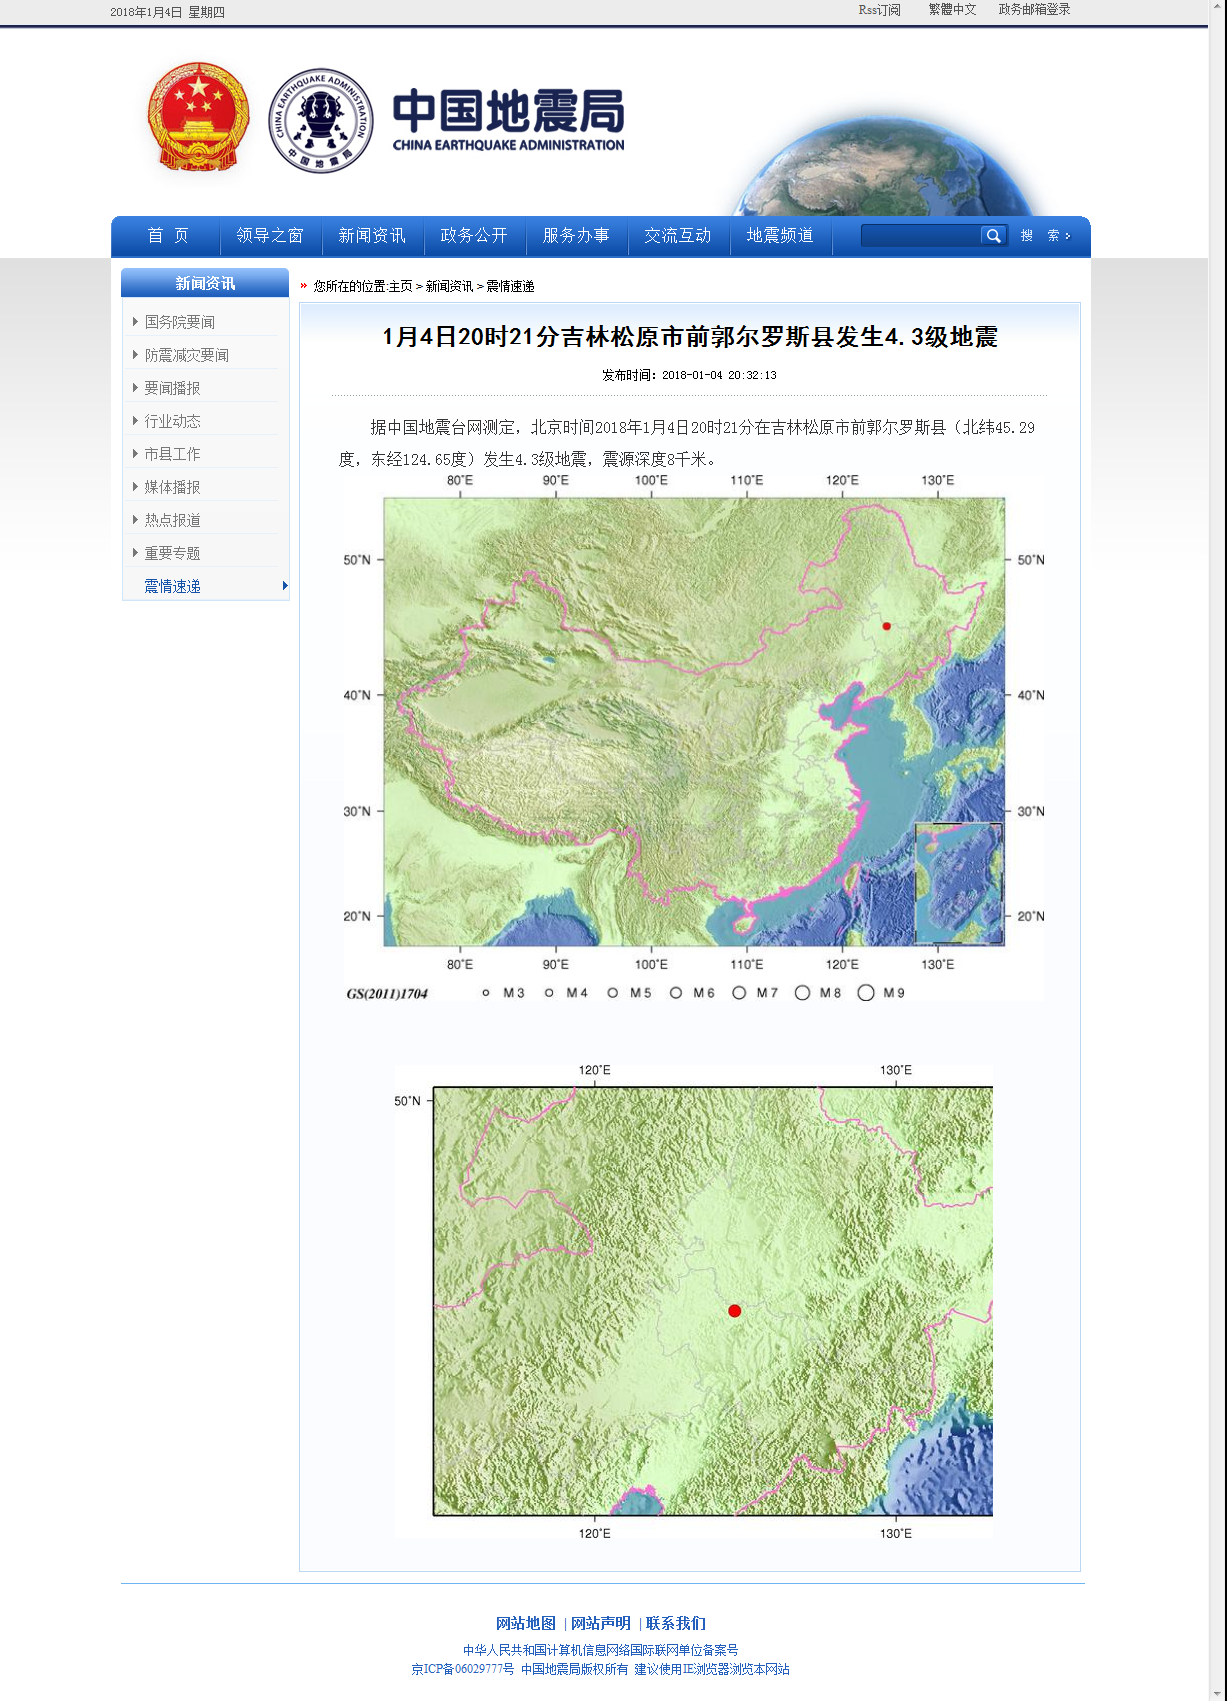
Task: Click the South China Sea inset map
Action: point(958,883)
